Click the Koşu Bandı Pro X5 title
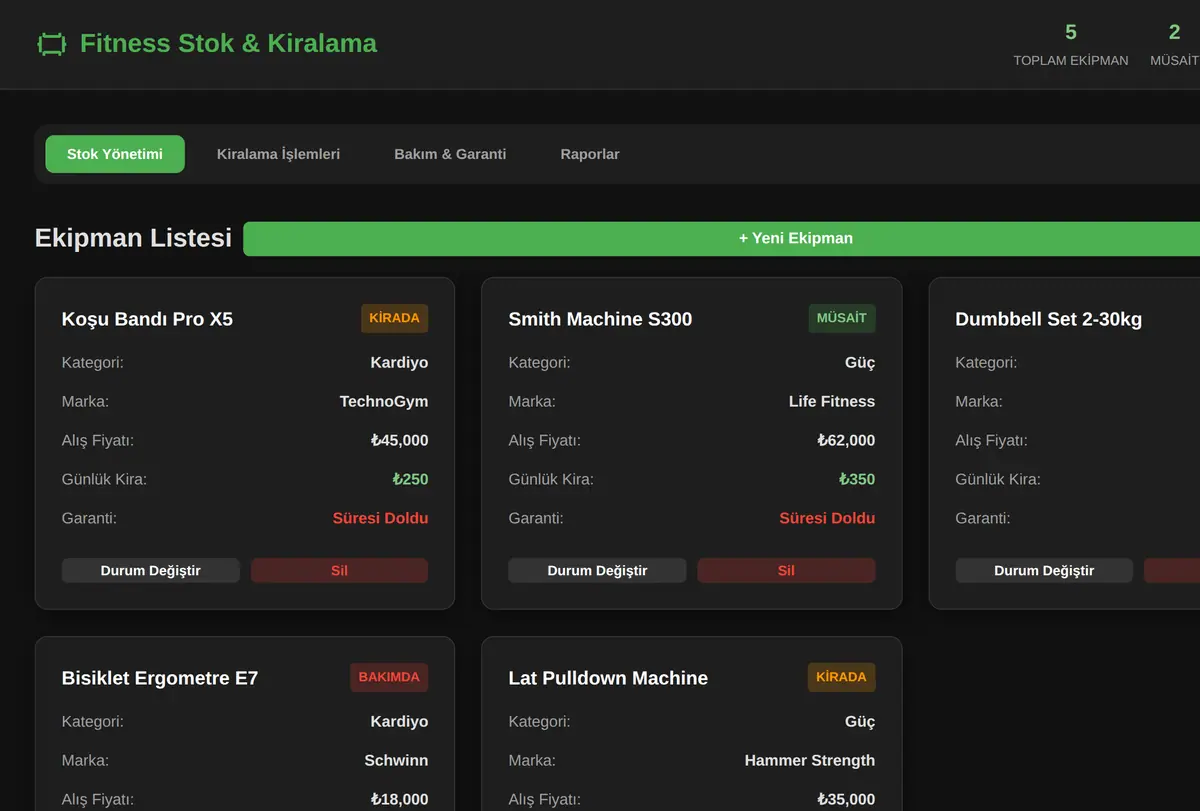The image size is (1200, 811). pyautogui.click(x=147, y=319)
